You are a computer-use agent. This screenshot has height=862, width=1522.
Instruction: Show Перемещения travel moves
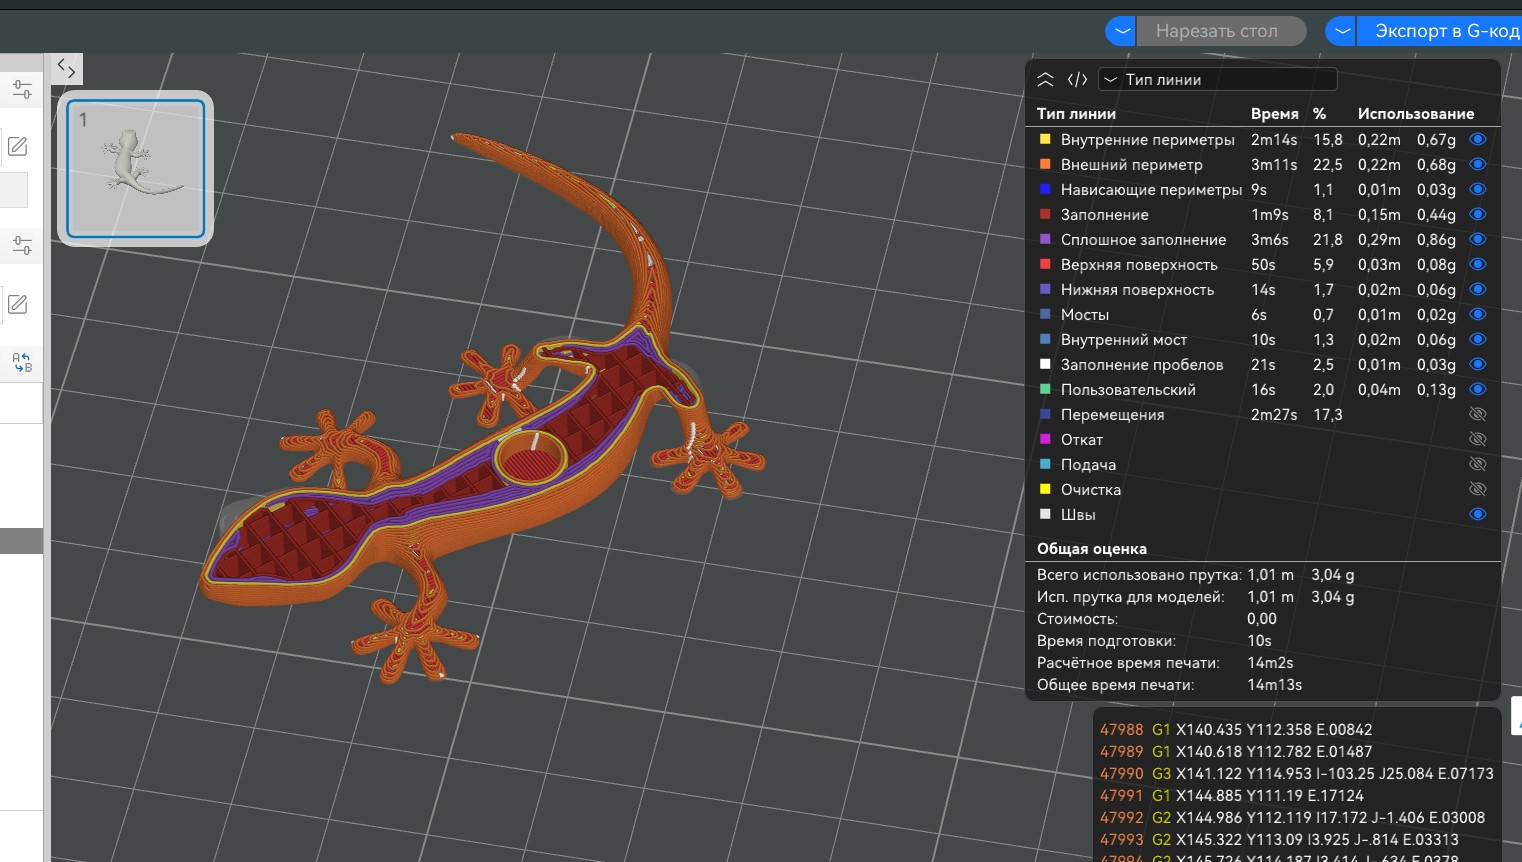1477,414
